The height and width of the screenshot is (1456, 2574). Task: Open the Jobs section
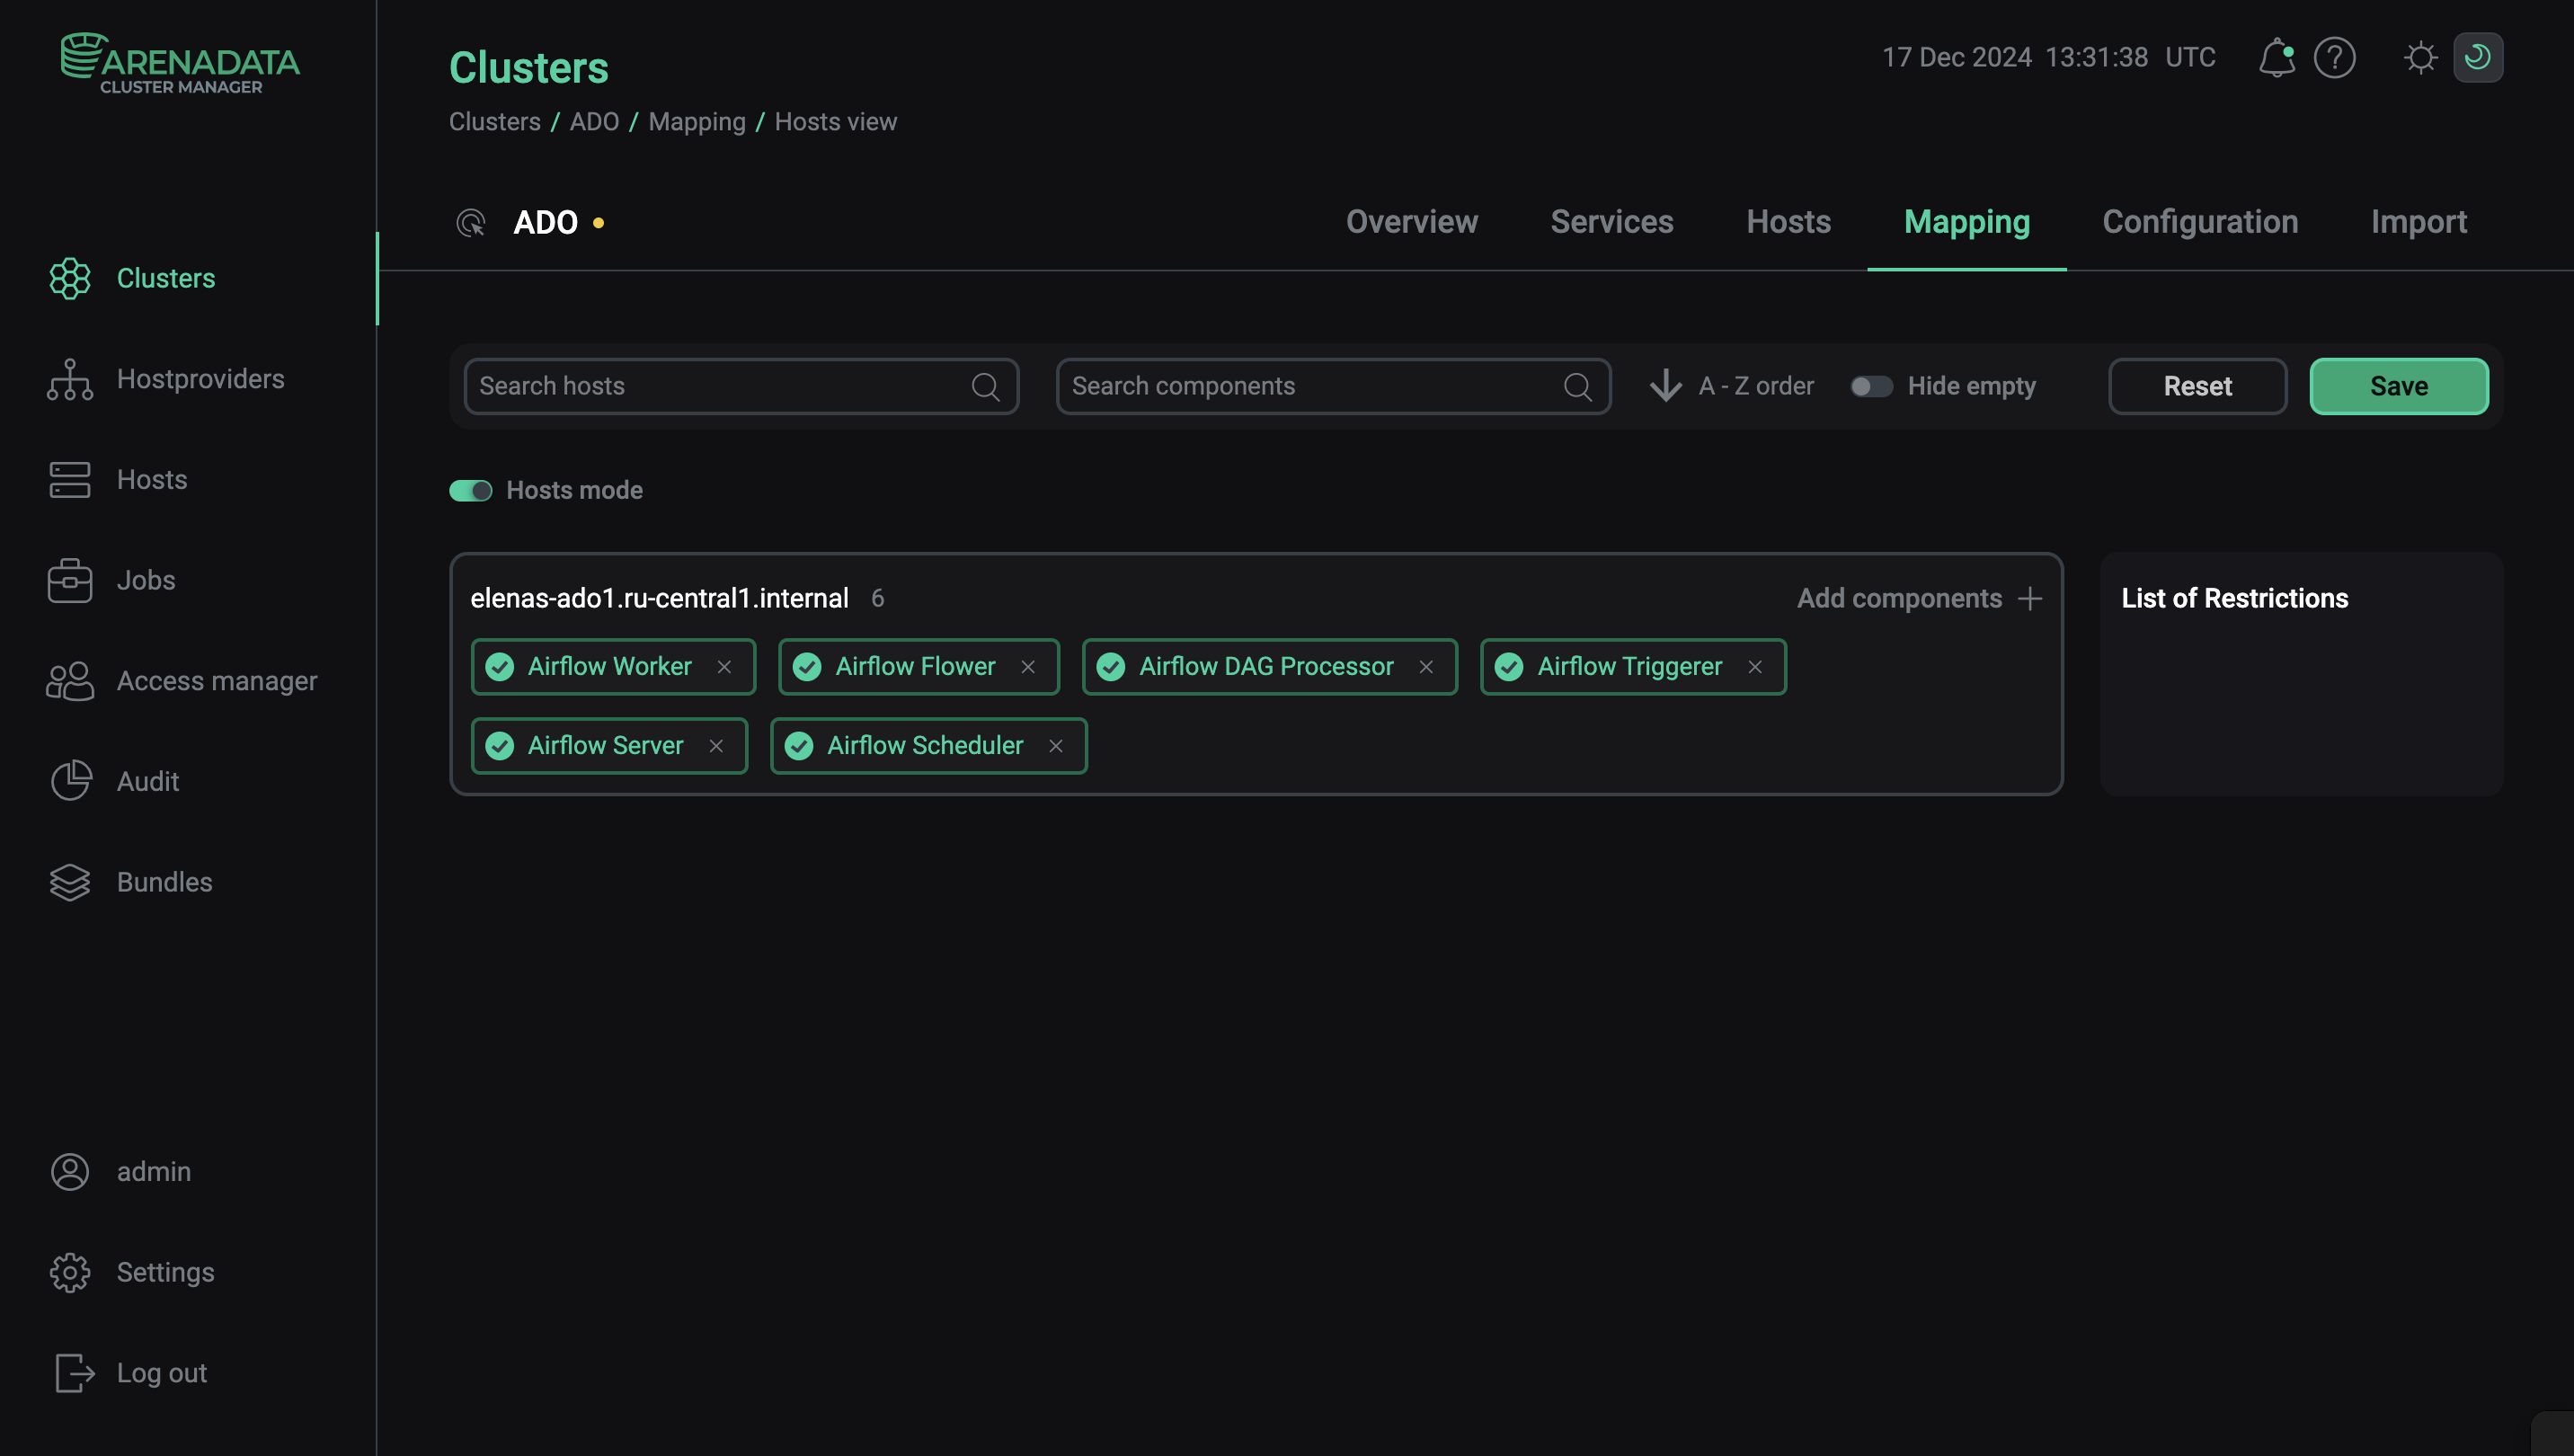pos(146,580)
